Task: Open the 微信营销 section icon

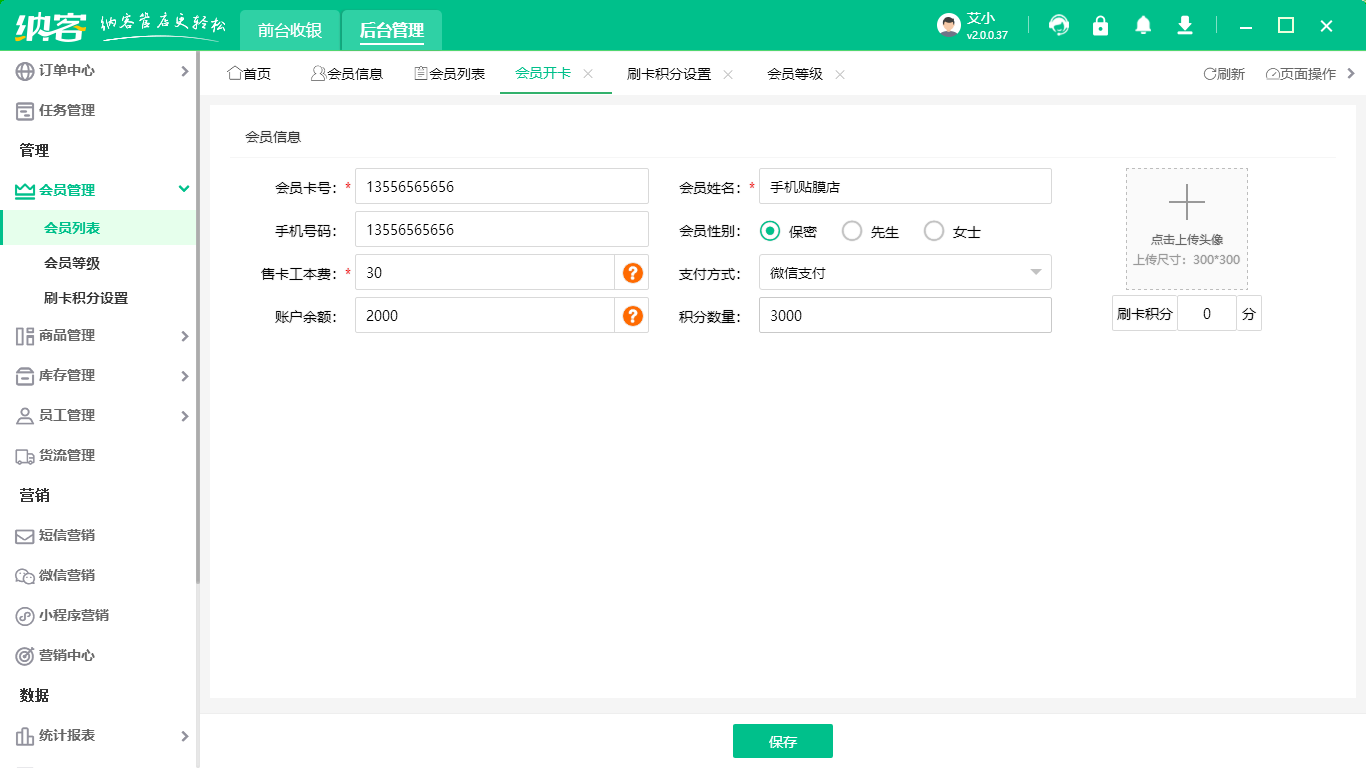Action: (x=23, y=575)
